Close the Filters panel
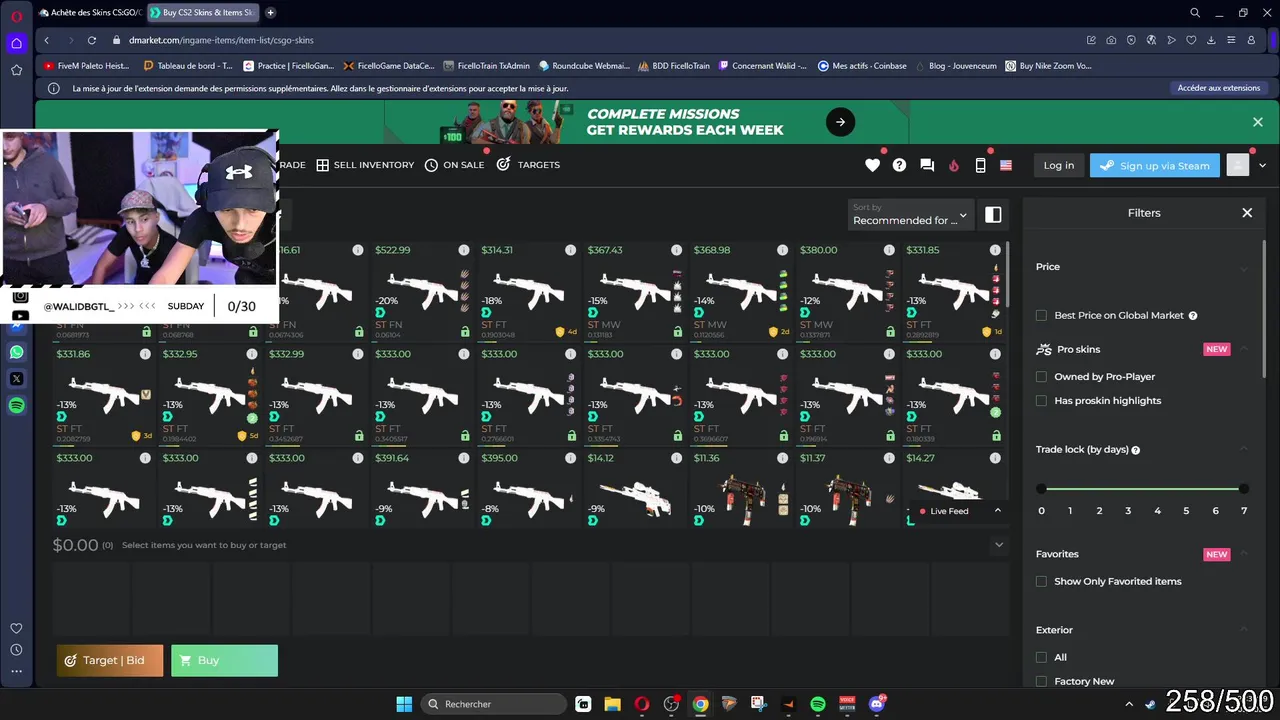 click(1247, 213)
